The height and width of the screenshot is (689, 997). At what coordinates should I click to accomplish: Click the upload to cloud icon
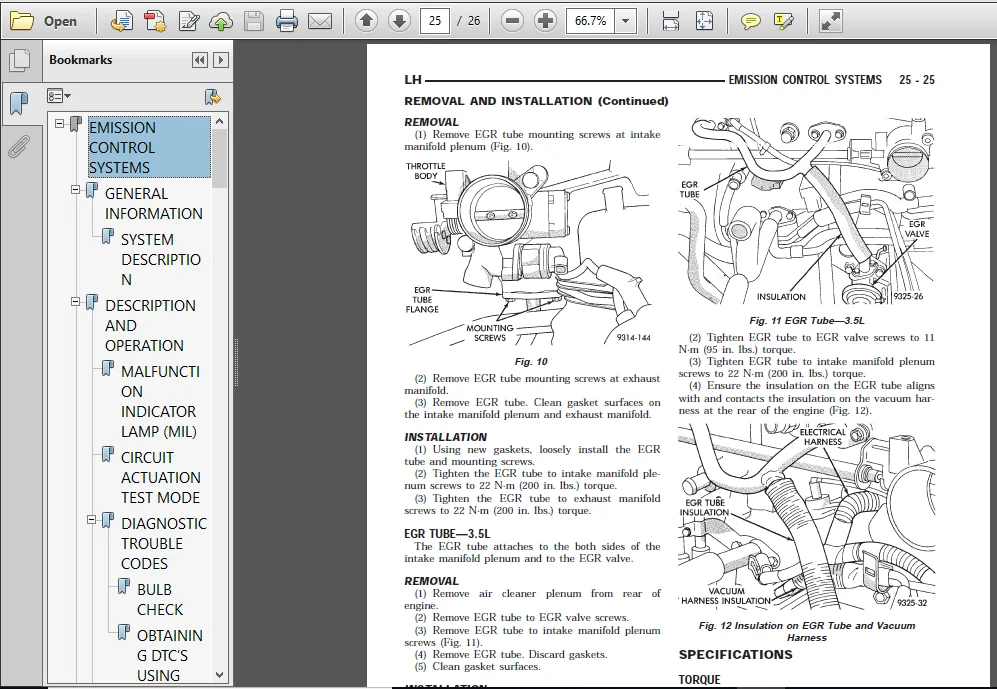(x=221, y=21)
